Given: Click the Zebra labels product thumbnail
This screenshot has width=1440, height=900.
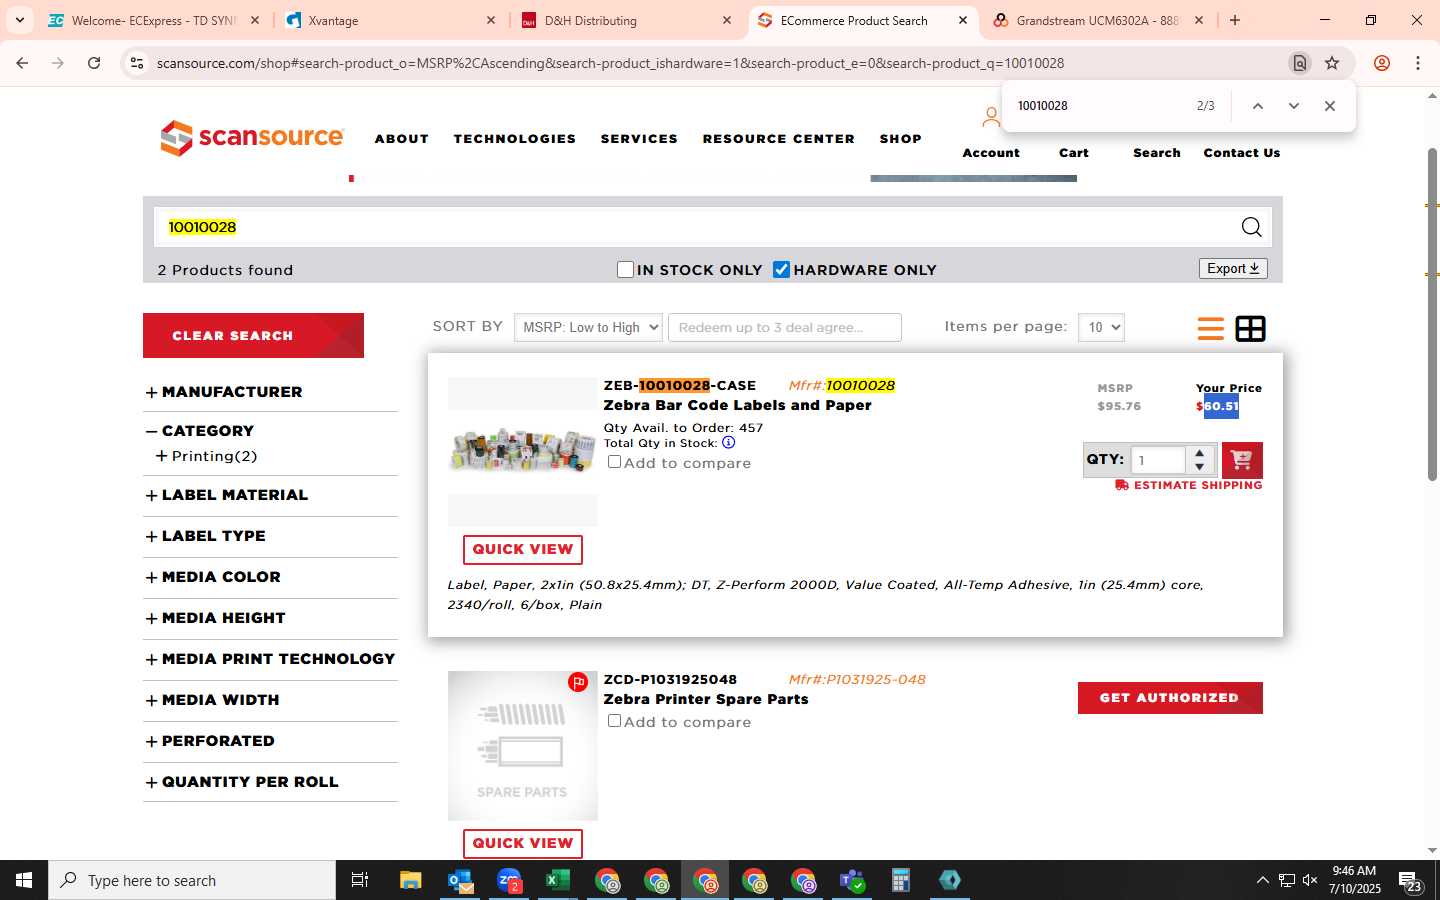Looking at the screenshot, I should pos(522,451).
